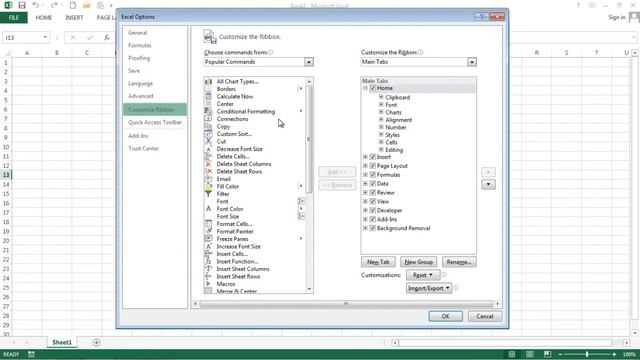Click the Delete Sheet Columns icon
640x360 pixels.
click(208, 164)
